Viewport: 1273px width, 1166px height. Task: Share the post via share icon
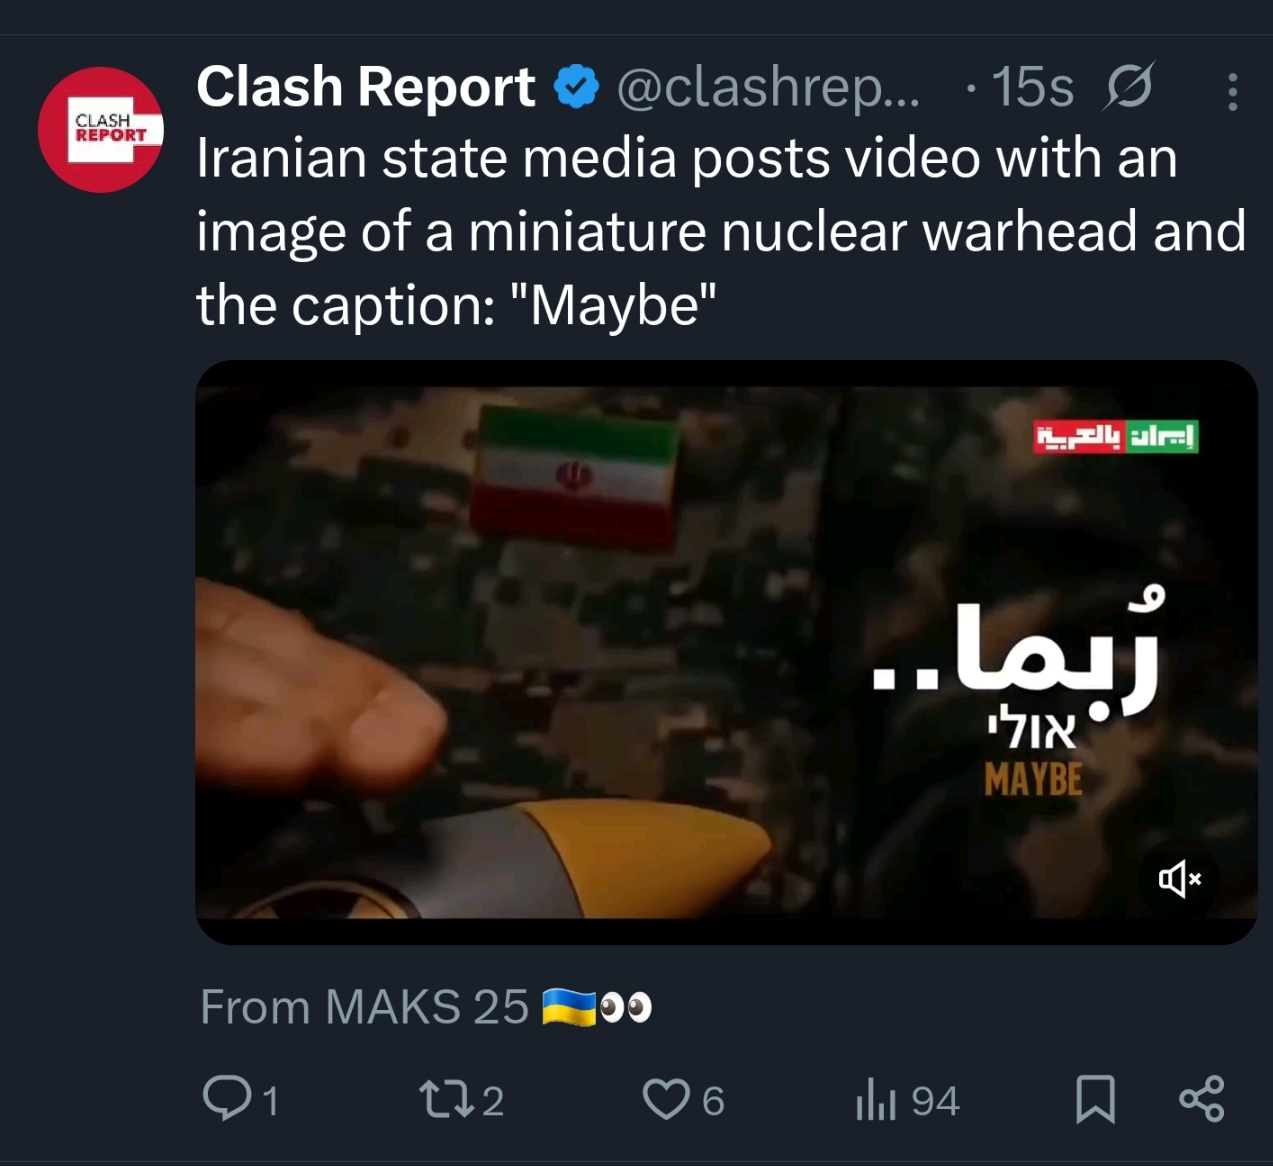1201,1099
